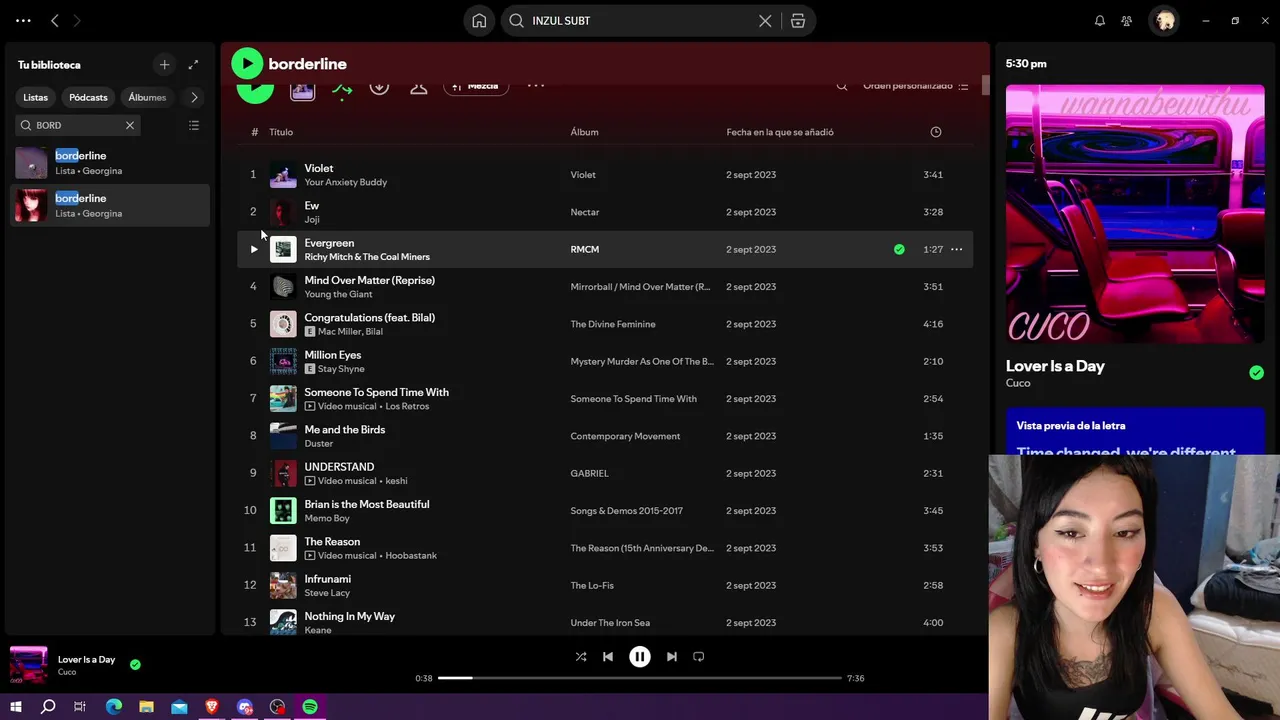This screenshot has width=1280, height=720.
Task: Open the Friend Activity icon
Action: 1127,21
